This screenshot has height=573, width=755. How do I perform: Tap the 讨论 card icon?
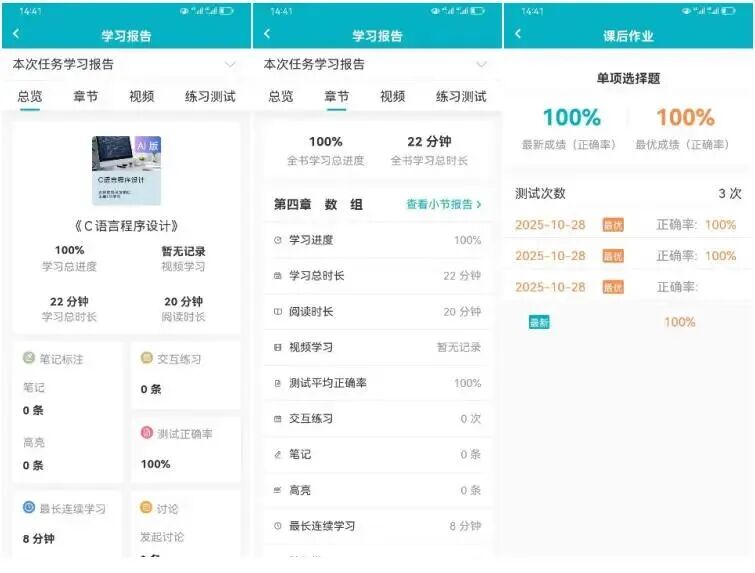click(x=146, y=507)
